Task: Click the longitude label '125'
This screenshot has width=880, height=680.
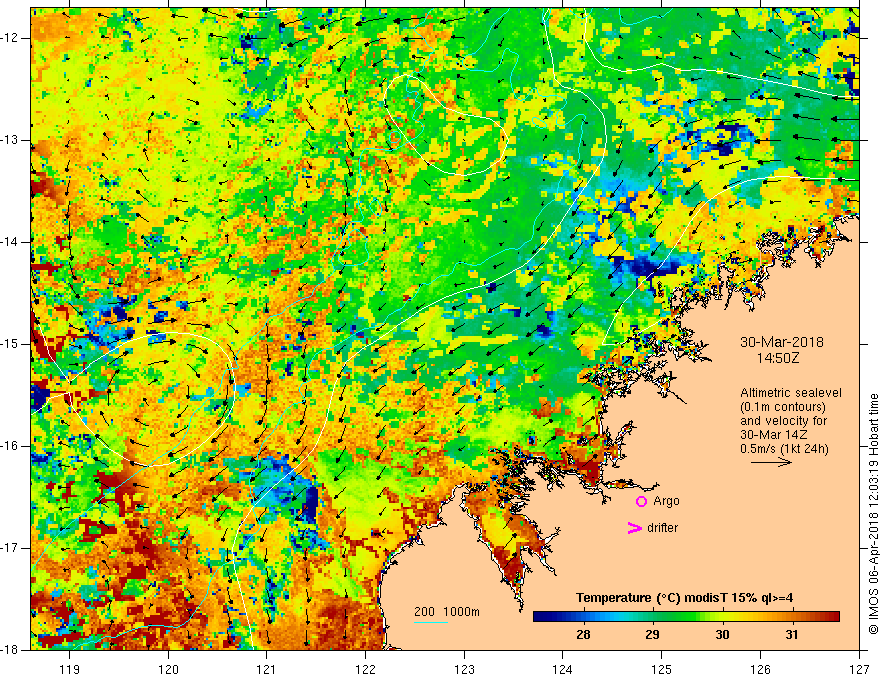Action: tap(662, 669)
